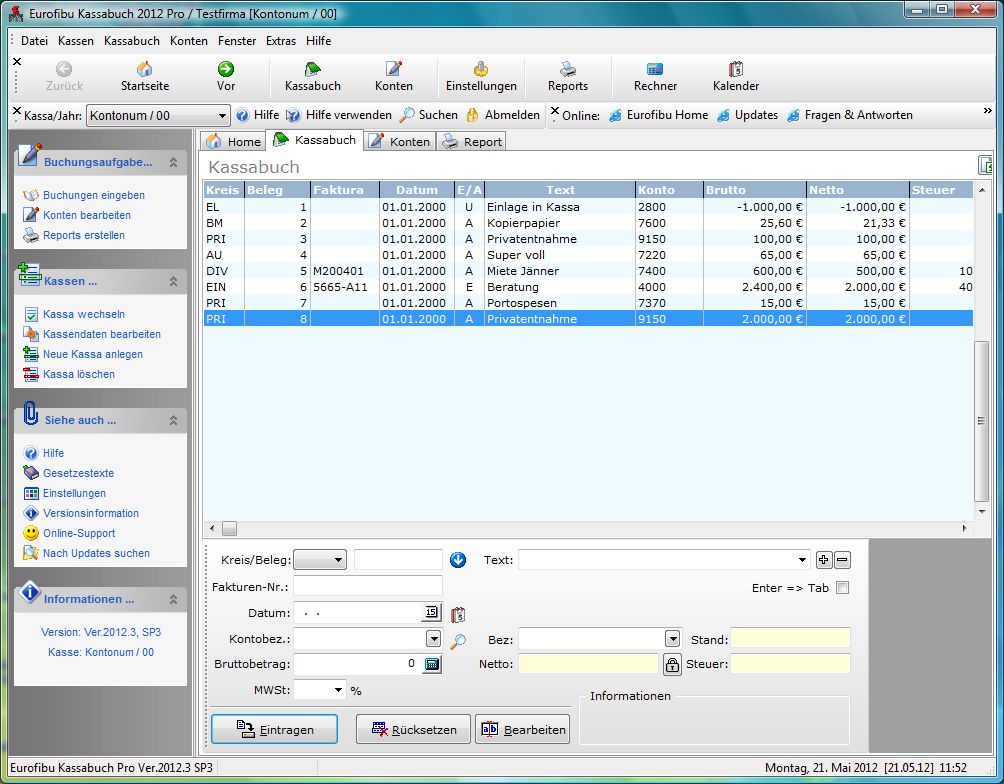Open Eurofibu Home online link
The height and width of the screenshot is (784, 1004).
click(659, 115)
